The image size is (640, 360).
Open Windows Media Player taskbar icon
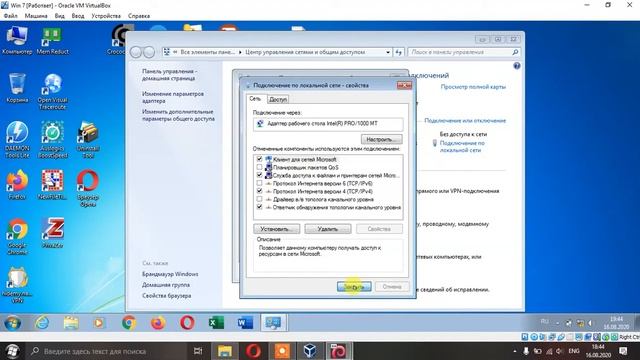tap(98, 323)
